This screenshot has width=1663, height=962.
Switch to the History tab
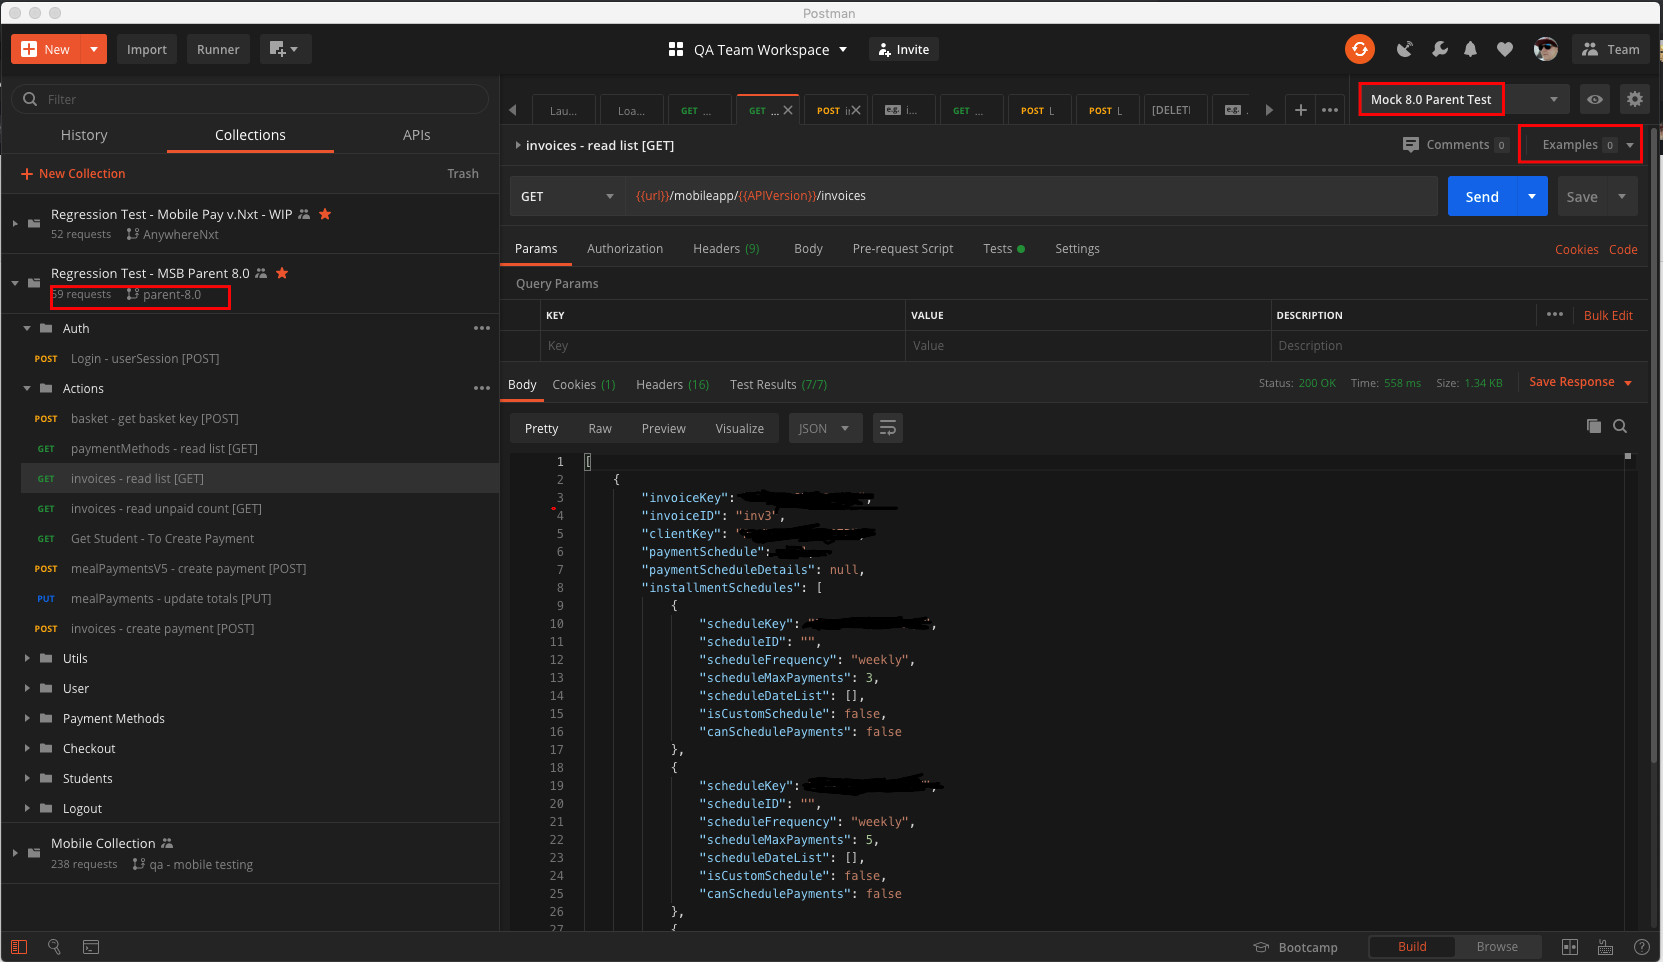pos(84,134)
